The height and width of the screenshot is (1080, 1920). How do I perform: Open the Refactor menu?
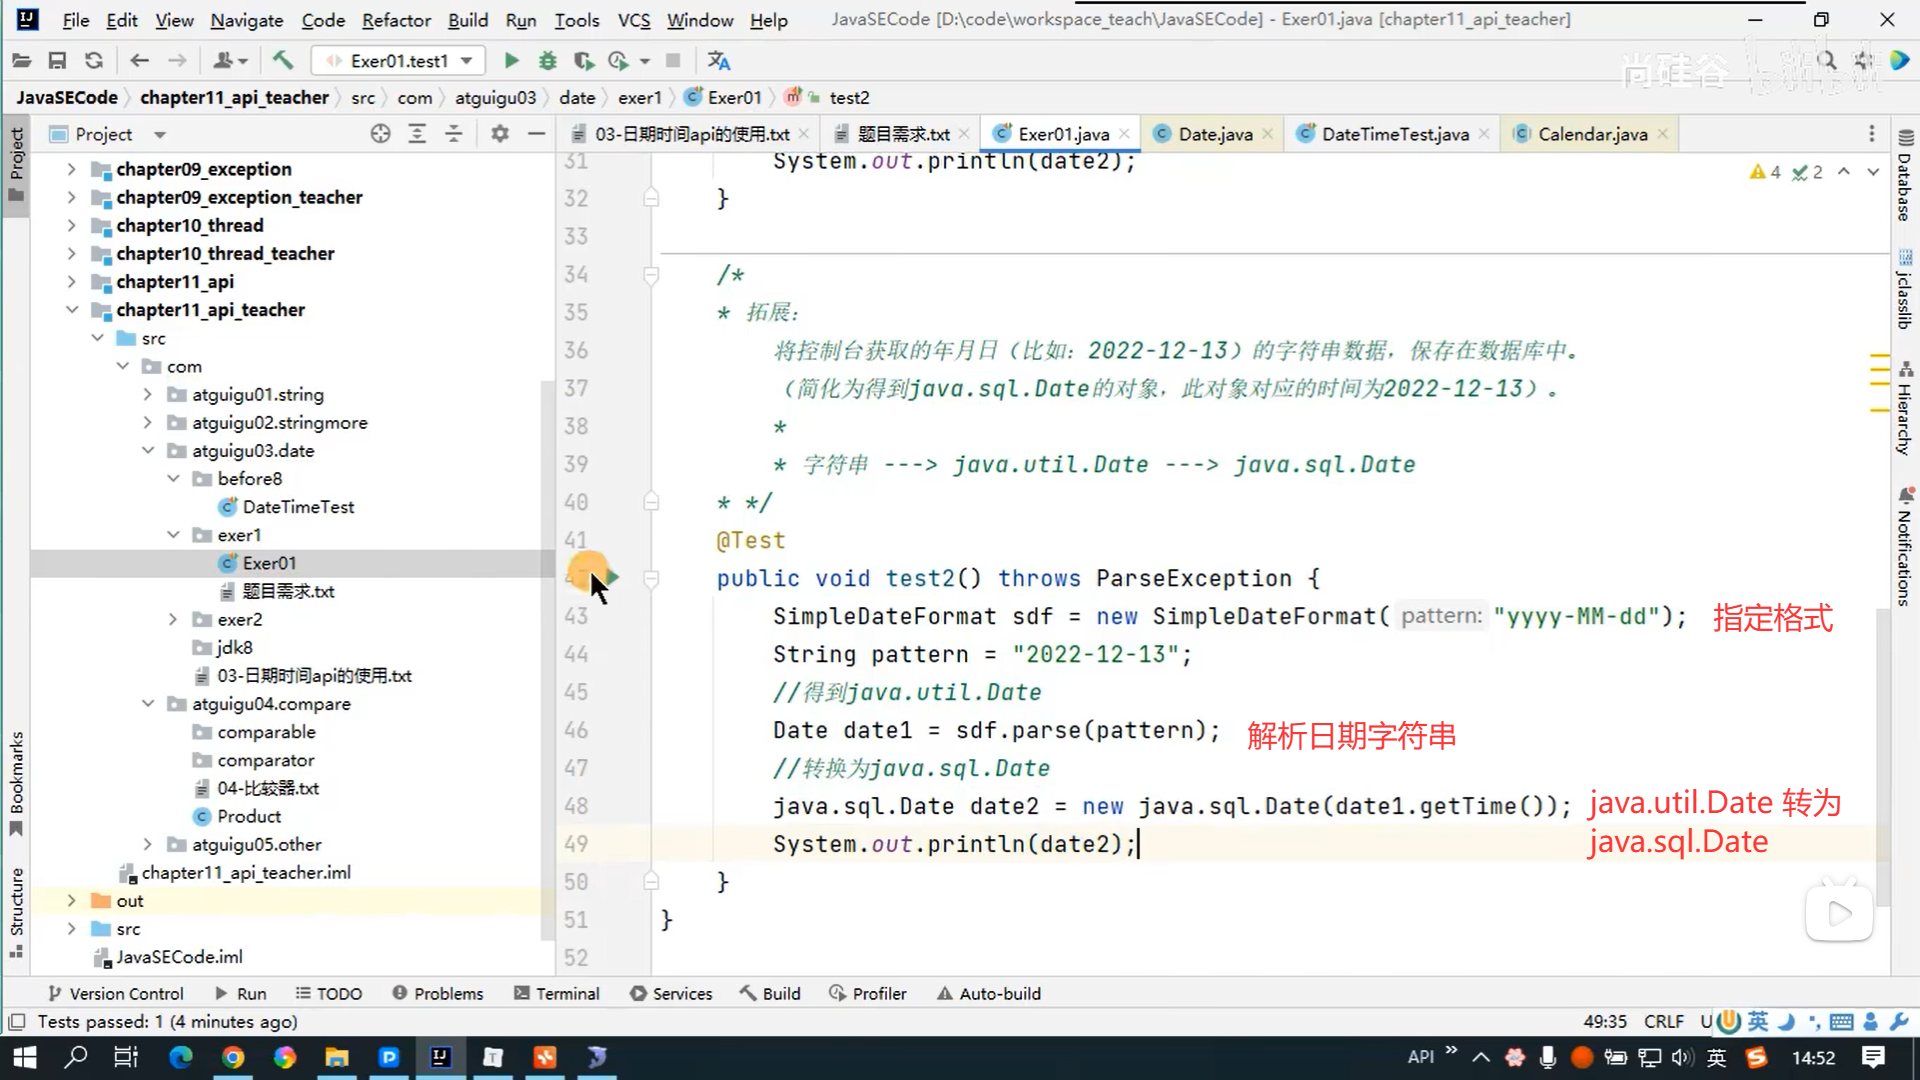tap(395, 20)
